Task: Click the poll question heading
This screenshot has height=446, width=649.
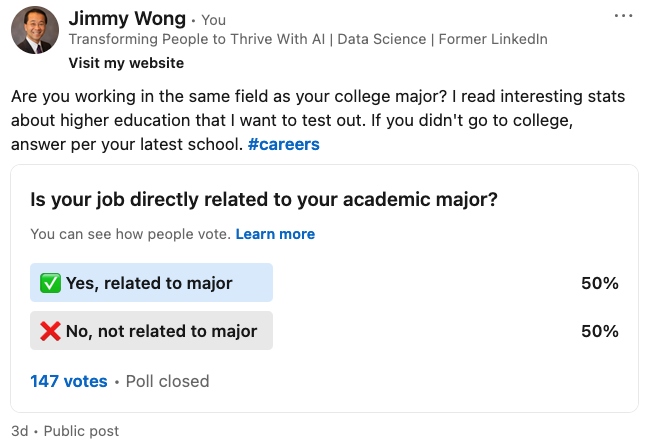Action: click(264, 199)
